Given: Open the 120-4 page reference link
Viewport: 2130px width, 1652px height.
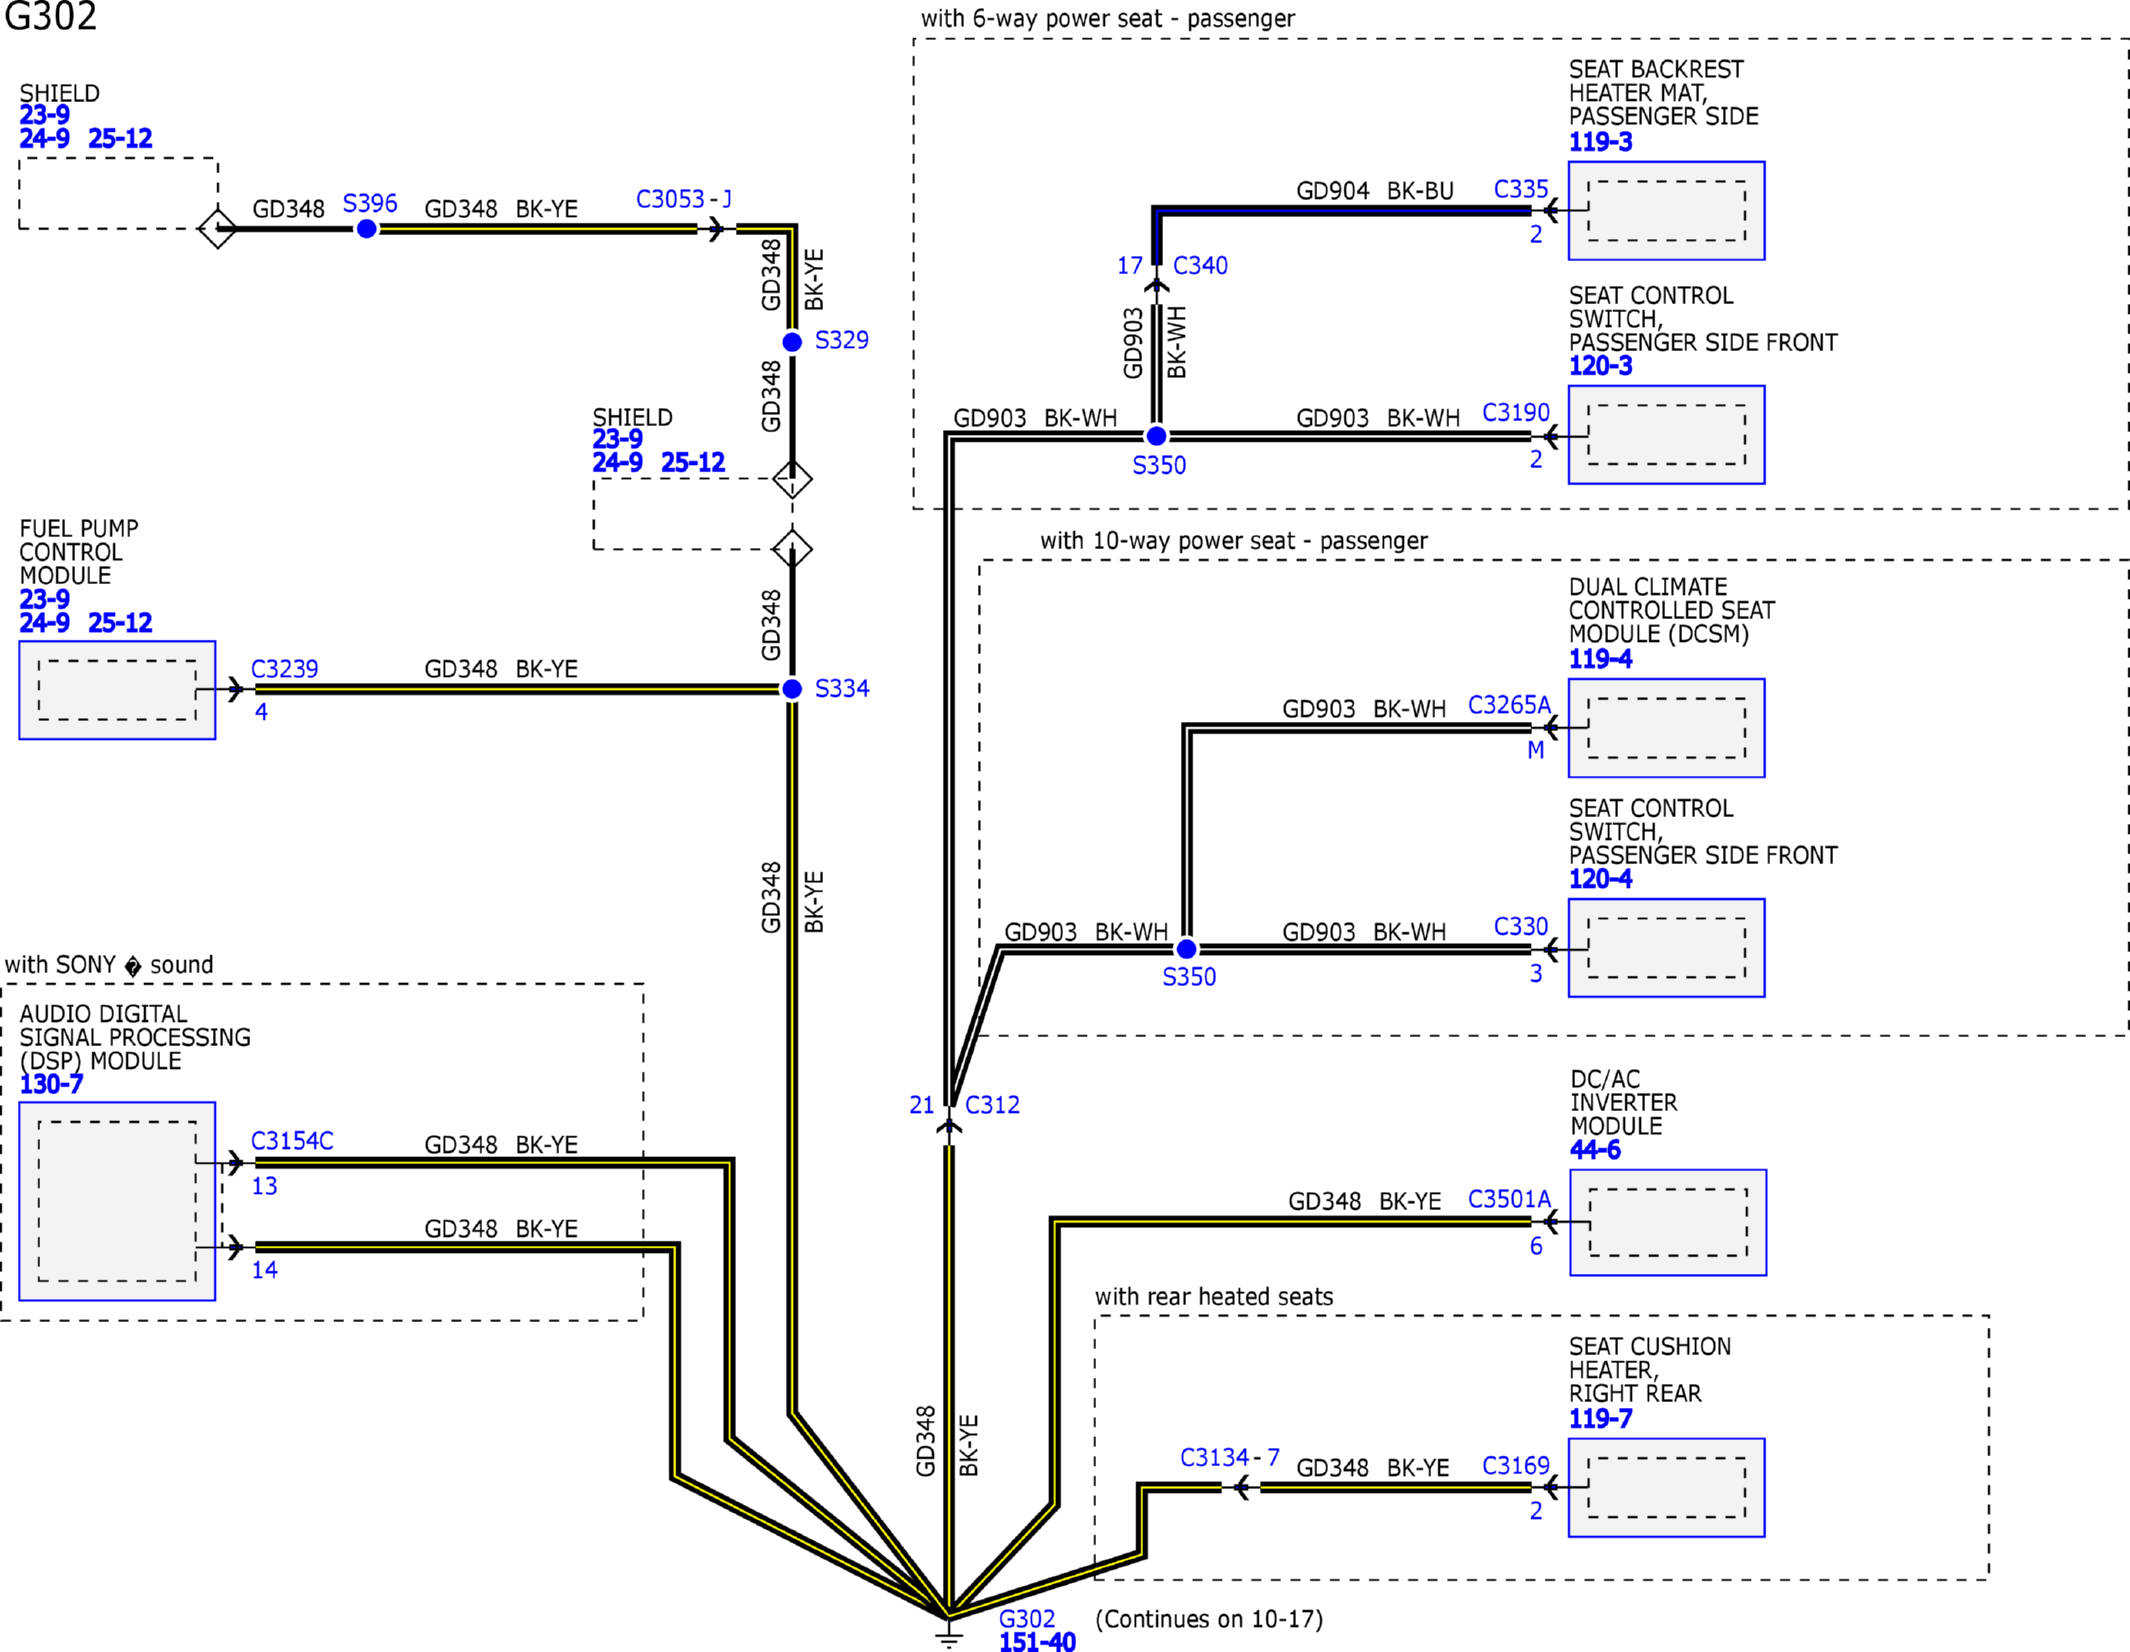Looking at the screenshot, I should 1600,879.
